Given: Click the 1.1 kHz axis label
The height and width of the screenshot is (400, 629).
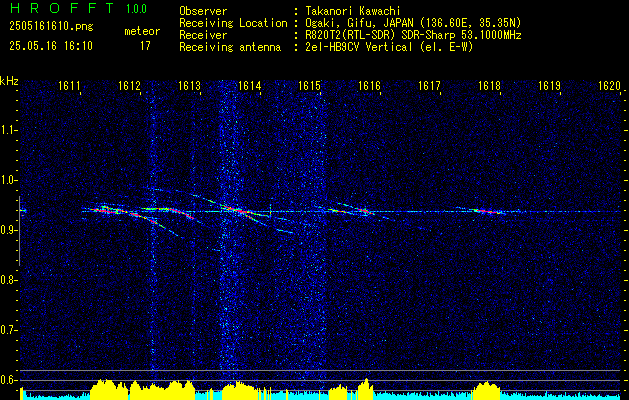Looking at the screenshot, I should coord(8,130).
